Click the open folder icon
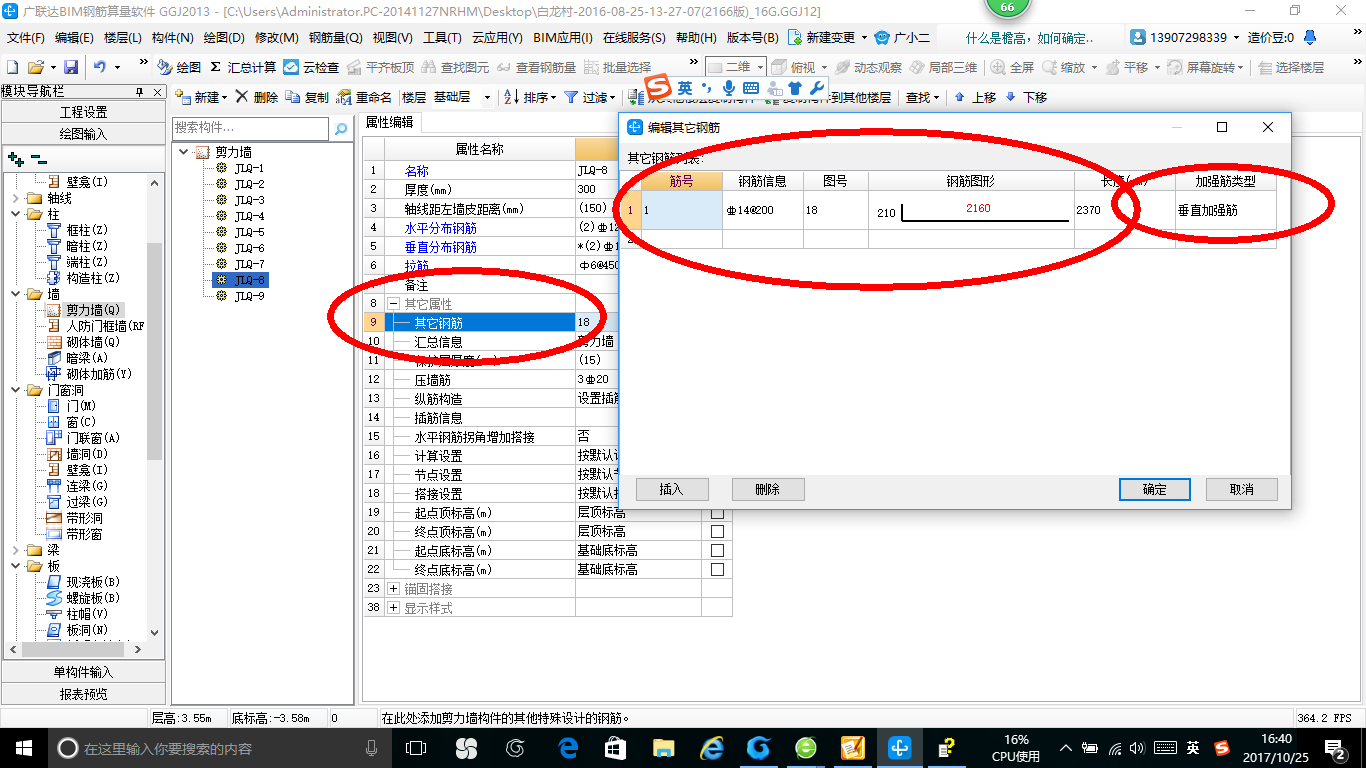 (x=35, y=67)
